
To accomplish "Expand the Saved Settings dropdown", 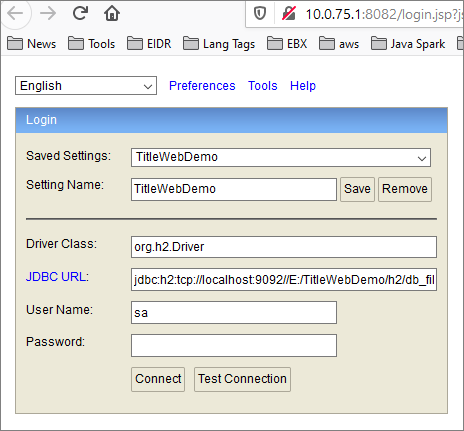I will pyautogui.click(x=281, y=157).
